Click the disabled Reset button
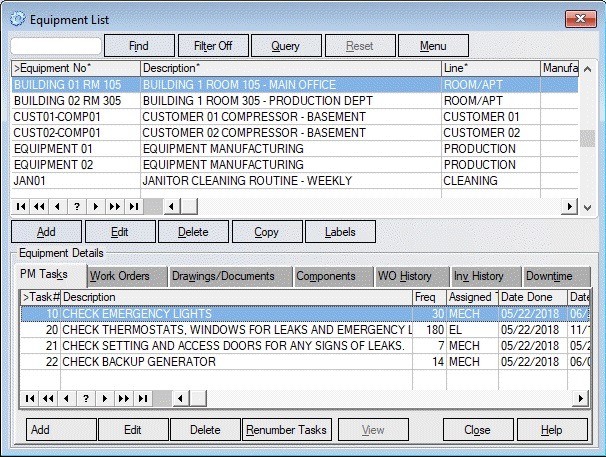The width and height of the screenshot is (606, 457). [x=360, y=46]
